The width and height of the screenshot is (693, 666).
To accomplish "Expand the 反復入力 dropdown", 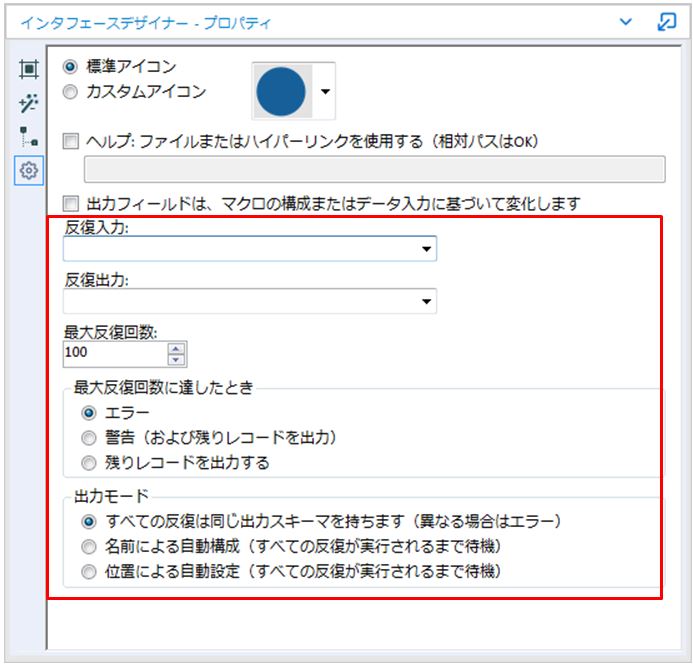I will point(427,249).
